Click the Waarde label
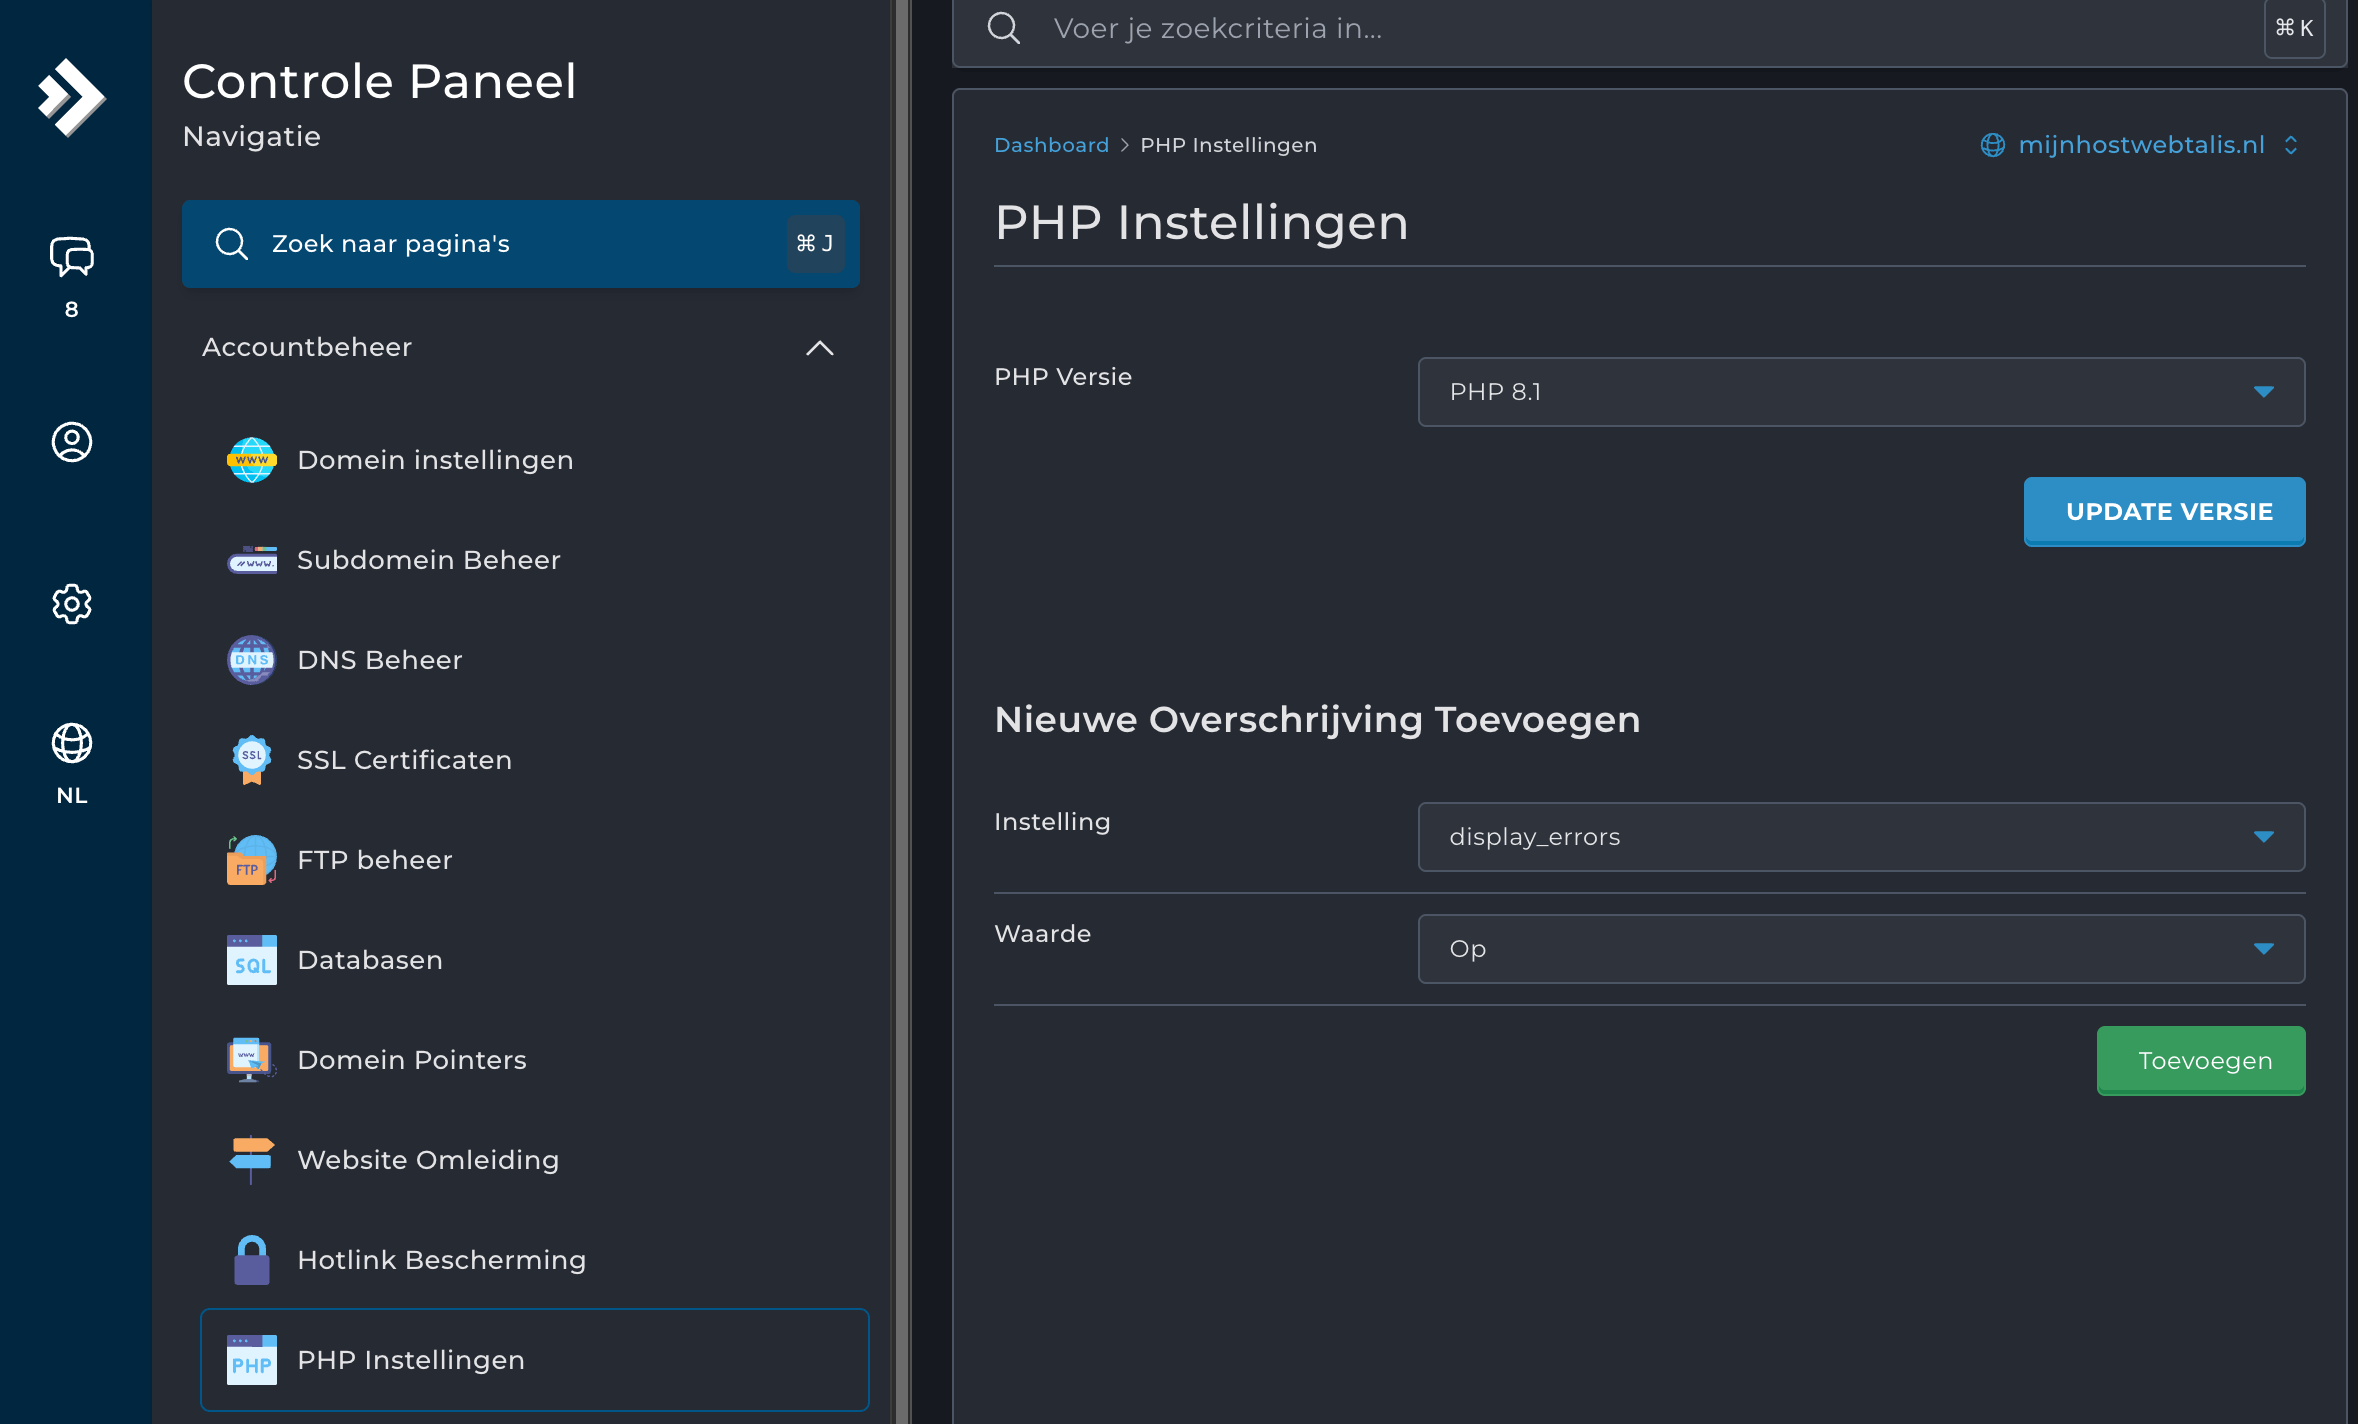 click(x=1042, y=934)
